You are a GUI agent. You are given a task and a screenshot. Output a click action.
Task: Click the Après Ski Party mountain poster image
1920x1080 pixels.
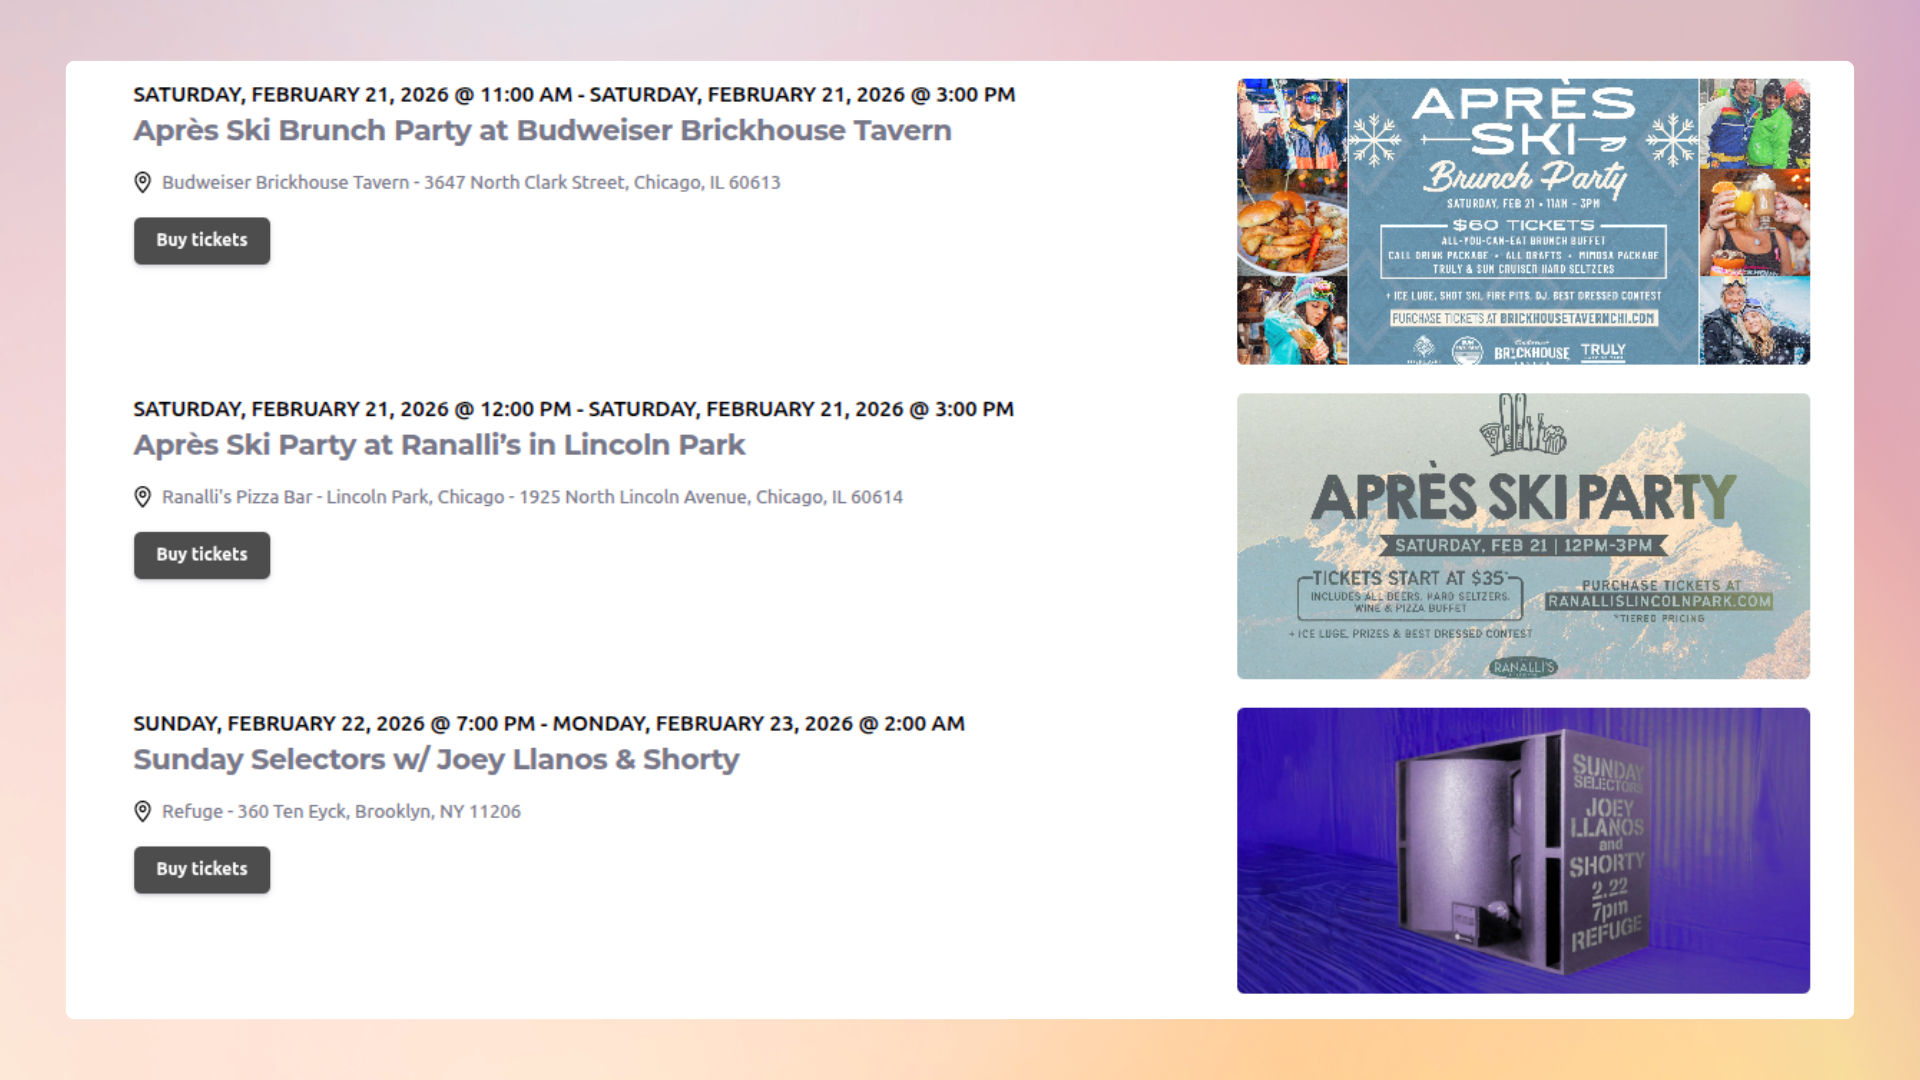1522,536
